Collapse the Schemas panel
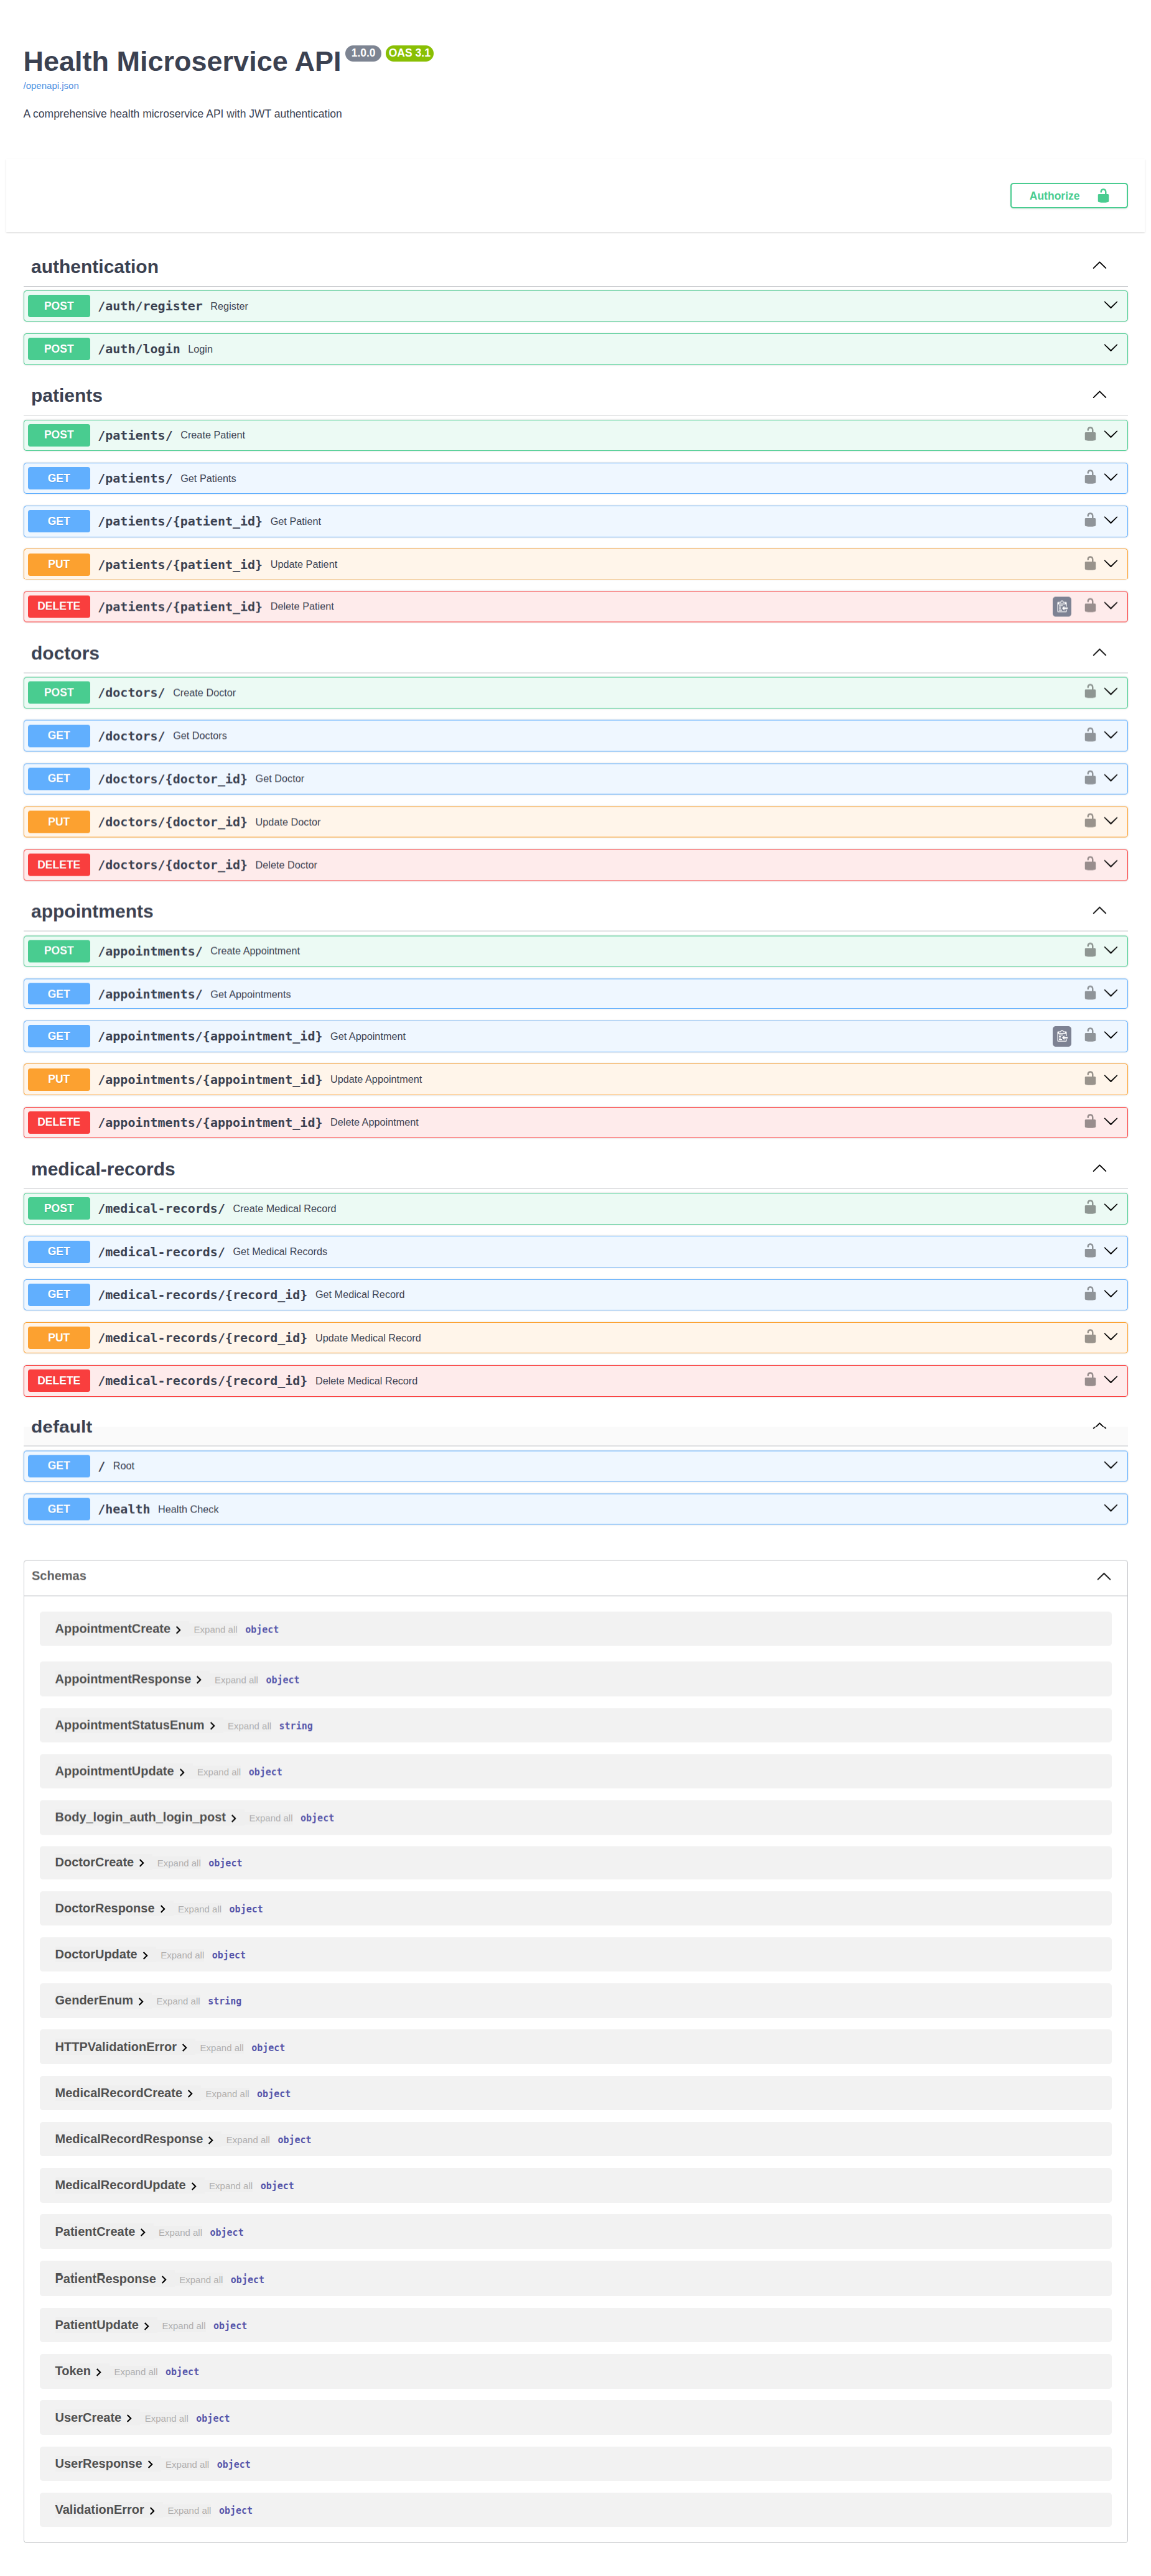 (x=1104, y=1576)
